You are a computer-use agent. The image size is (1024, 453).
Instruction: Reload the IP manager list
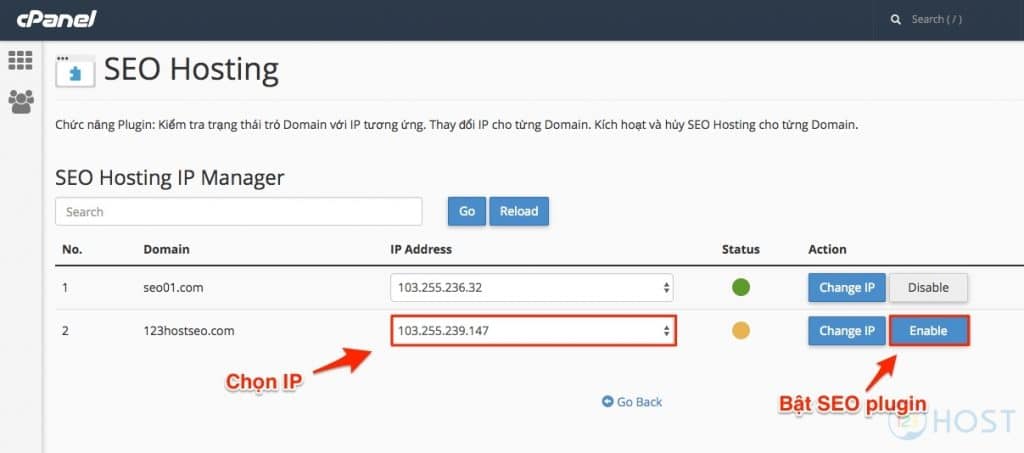click(518, 211)
